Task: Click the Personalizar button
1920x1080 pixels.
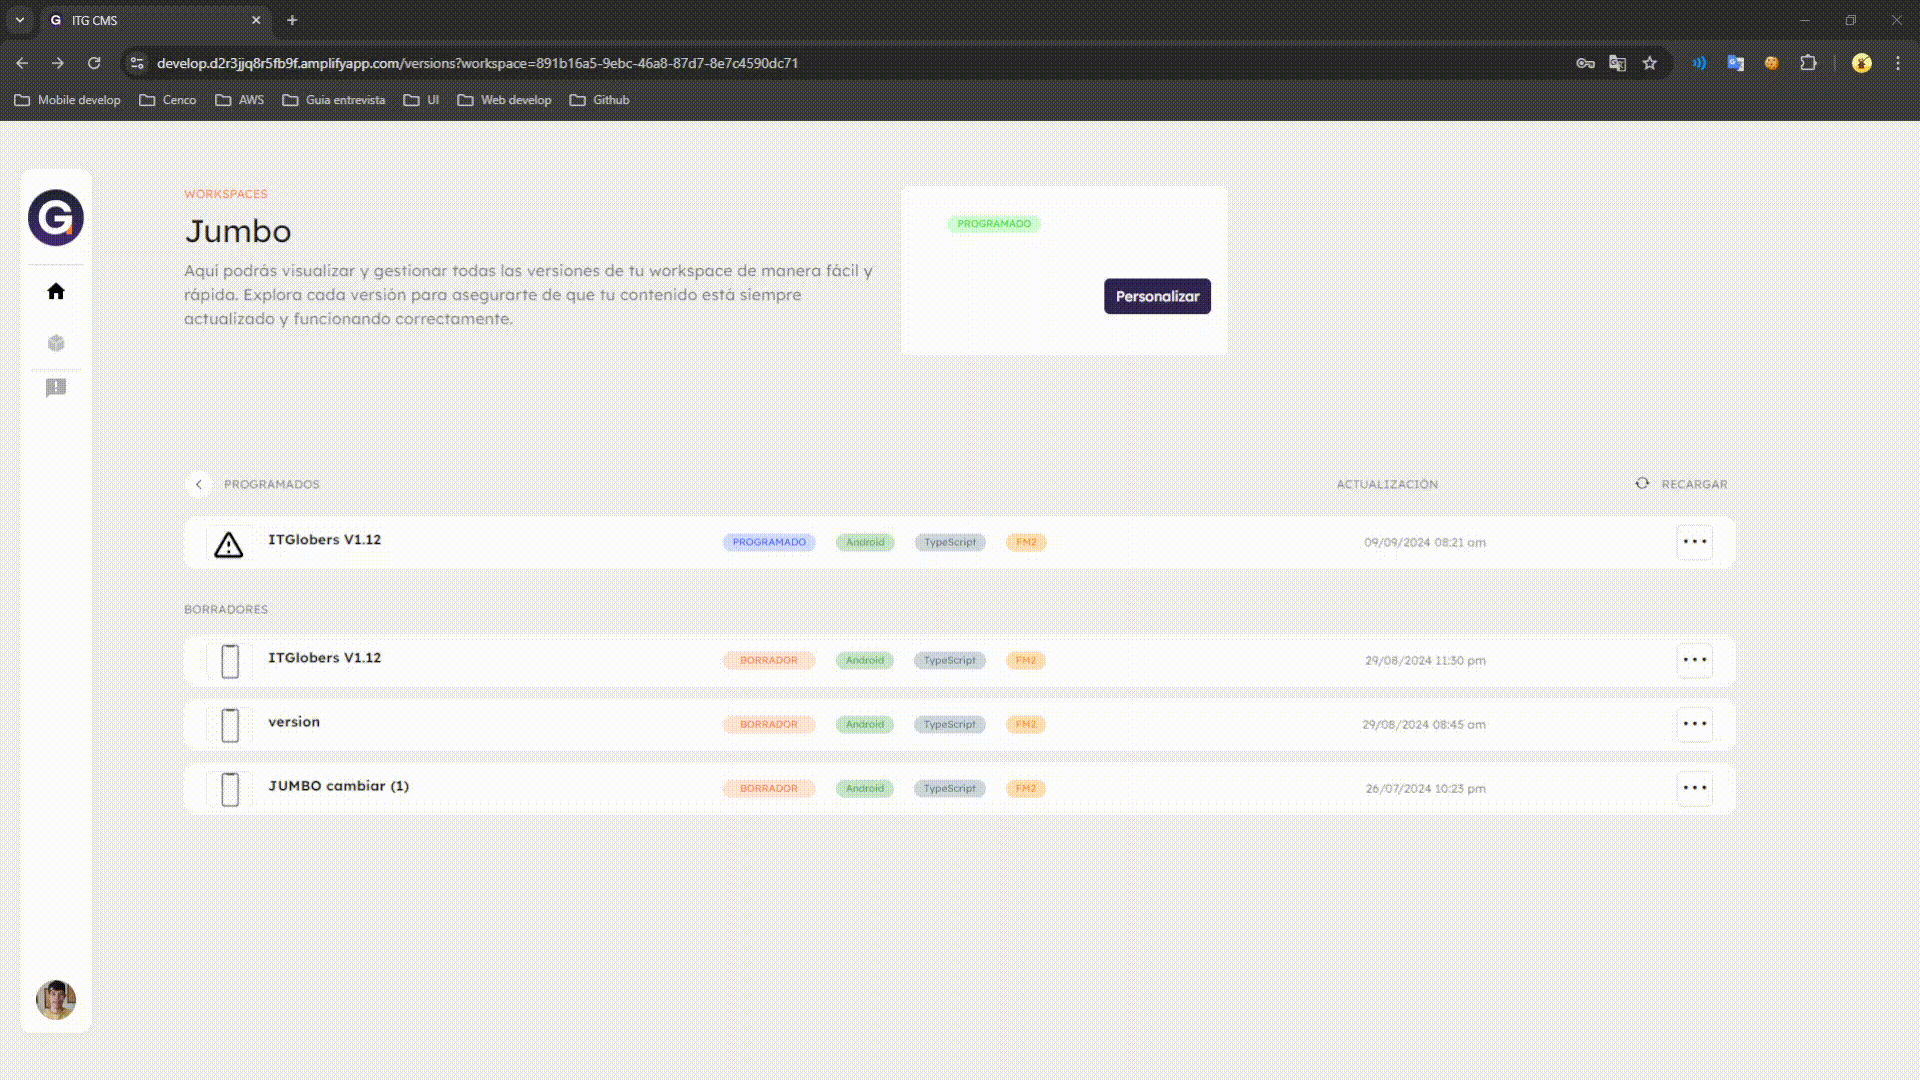Action: tap(1157, 296)
